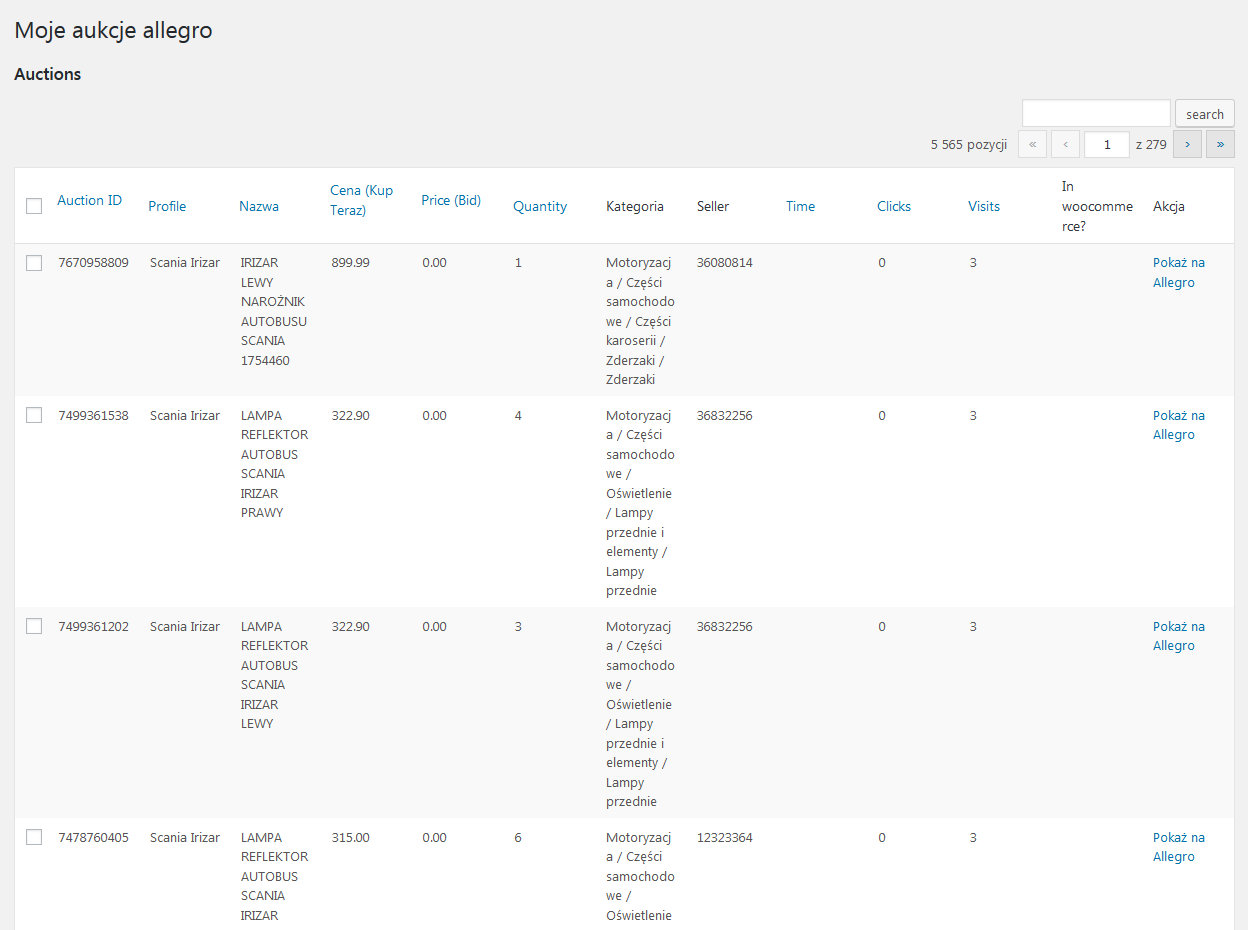Check the box for auction 7670958809

pos(34,263)
